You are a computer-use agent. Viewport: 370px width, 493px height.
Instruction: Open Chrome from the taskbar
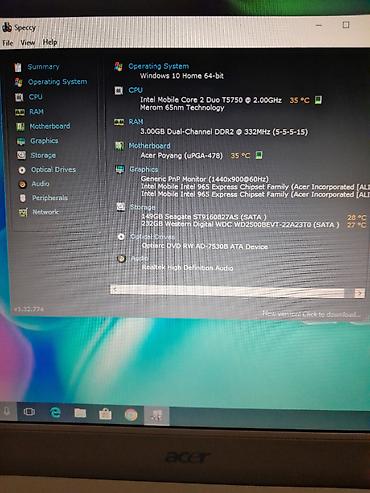pyautogui.click(x=131, y=415)
